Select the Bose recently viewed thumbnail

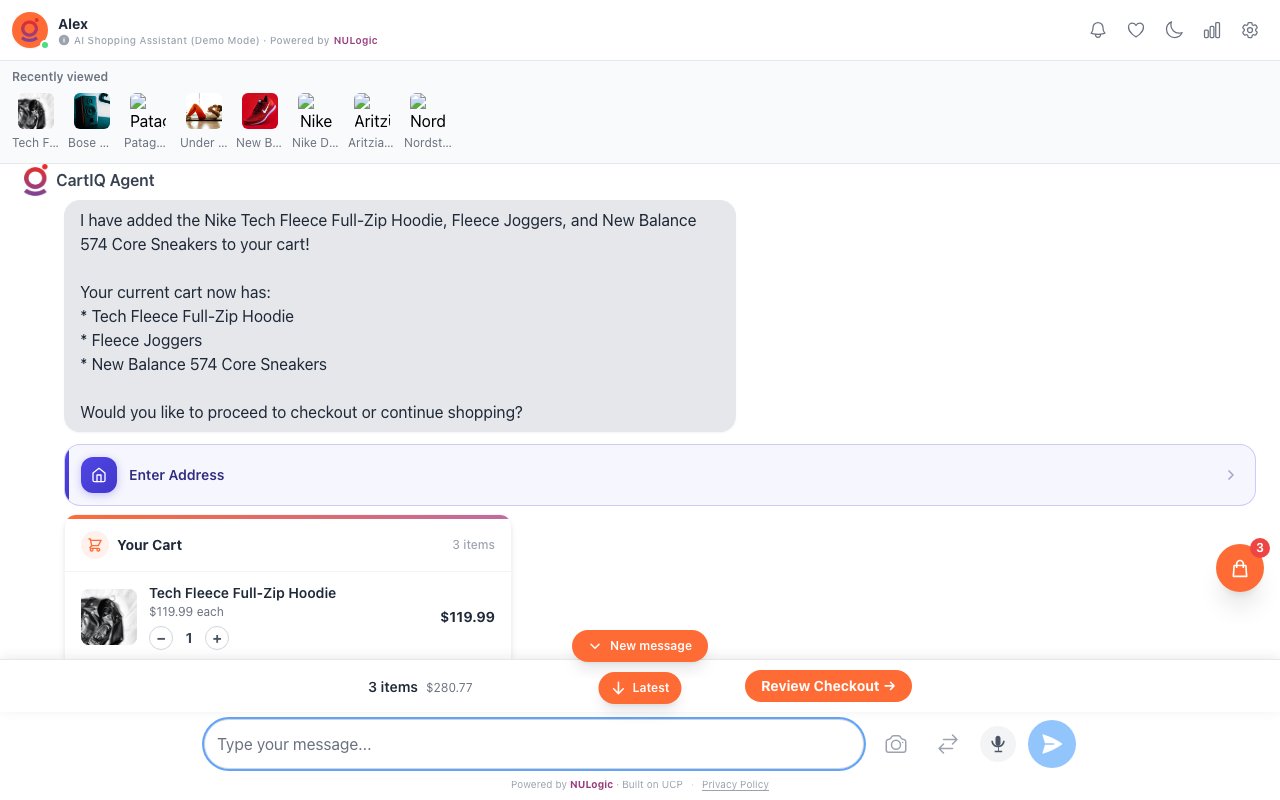[x=92, y=112]
